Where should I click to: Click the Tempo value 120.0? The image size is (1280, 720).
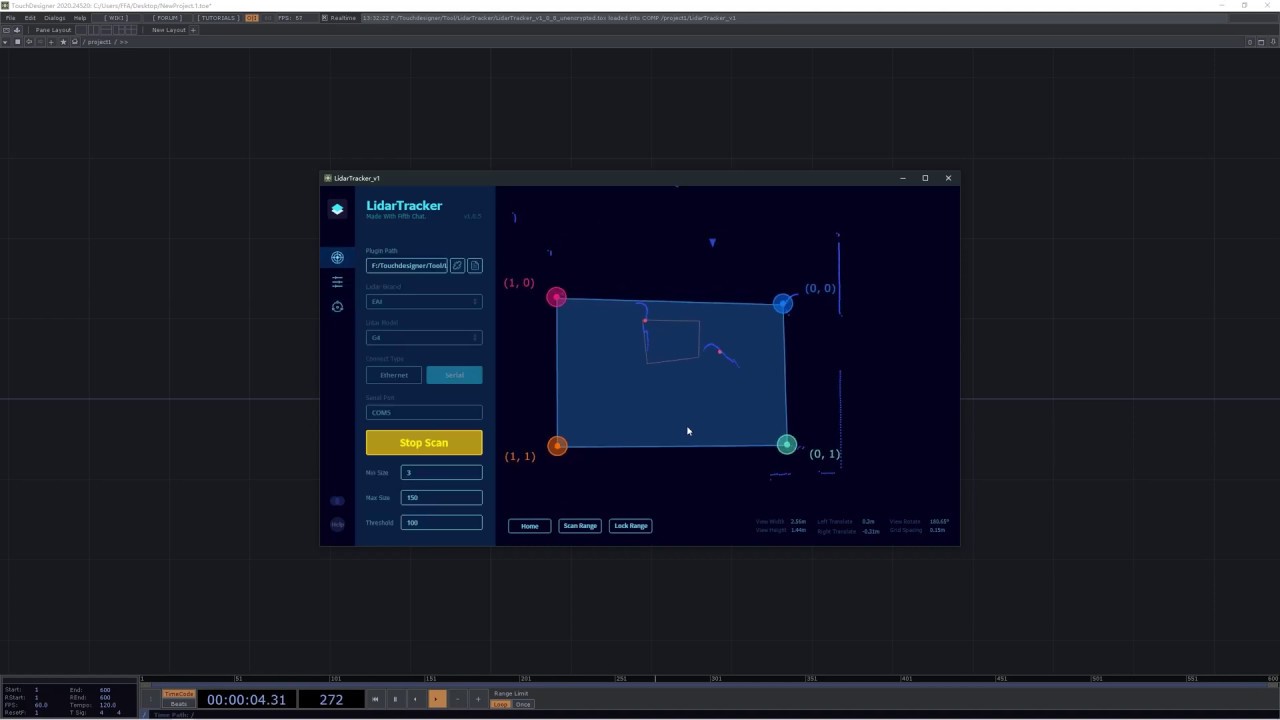pyautogui.click(x=107, y=704)
